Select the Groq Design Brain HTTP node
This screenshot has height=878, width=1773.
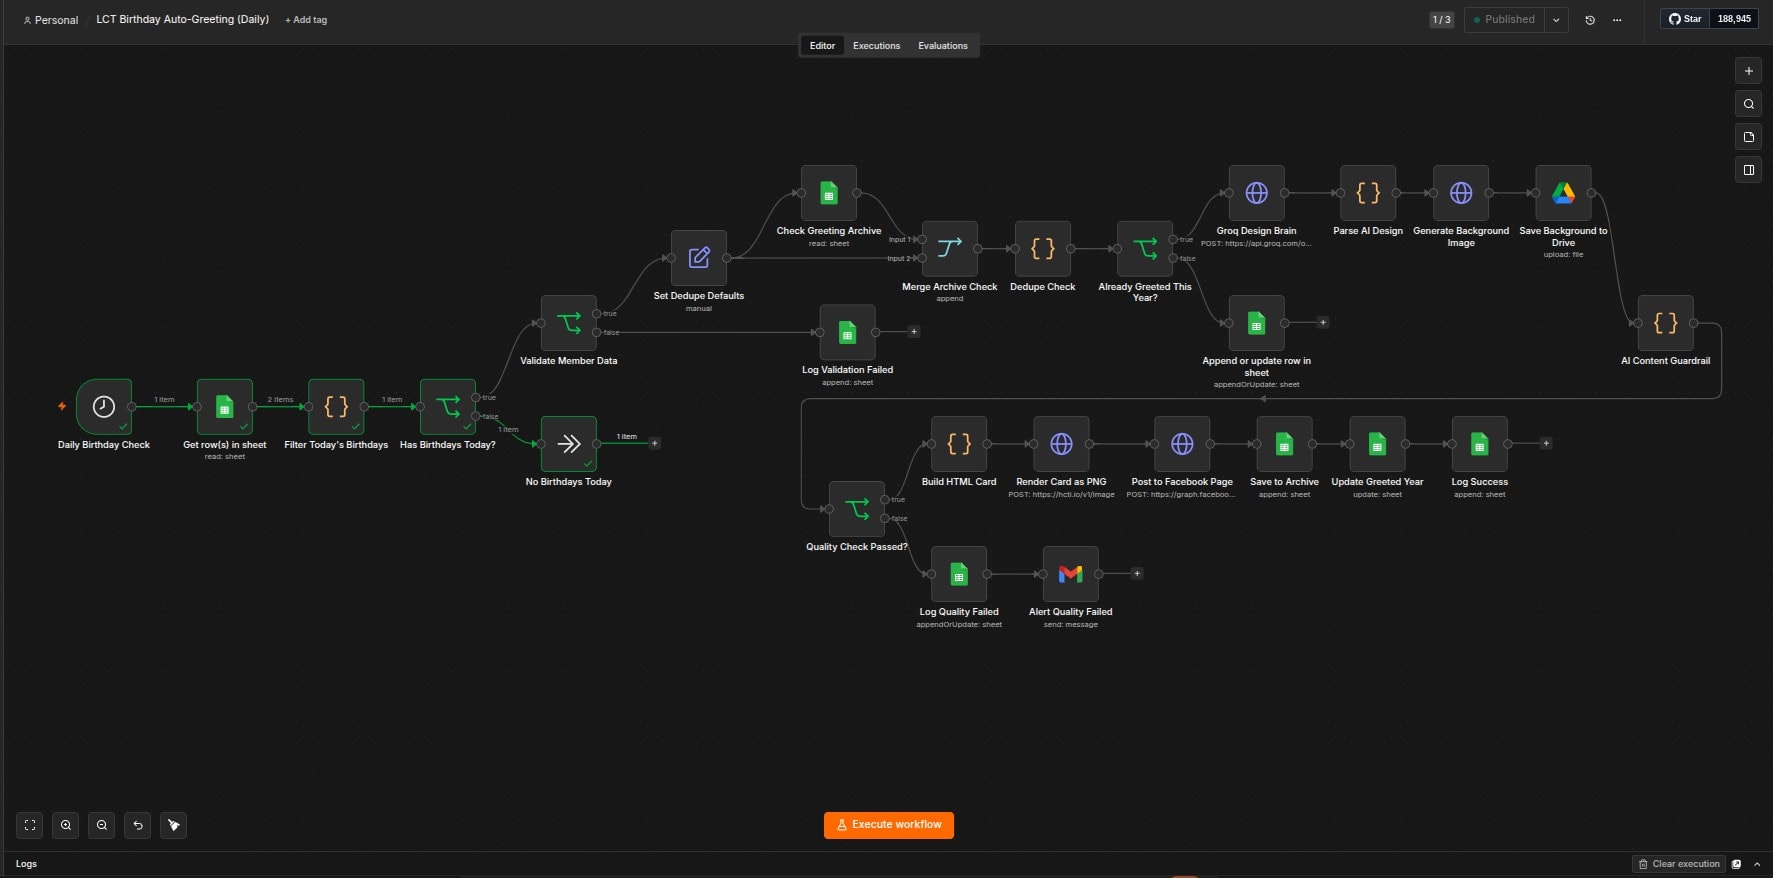point(1257,193)
